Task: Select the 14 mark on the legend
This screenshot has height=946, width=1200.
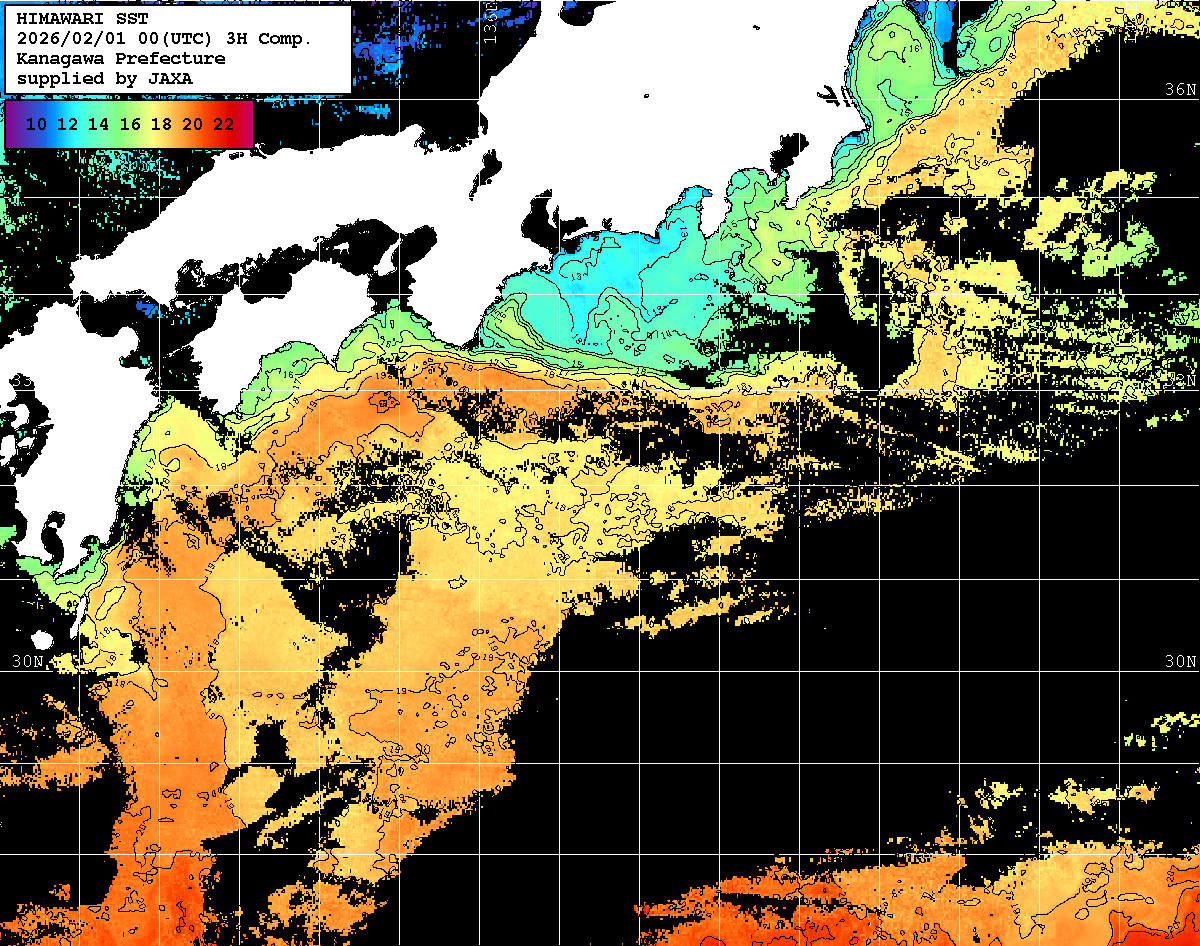Action: pyautogui.click(x=98, y=124)
